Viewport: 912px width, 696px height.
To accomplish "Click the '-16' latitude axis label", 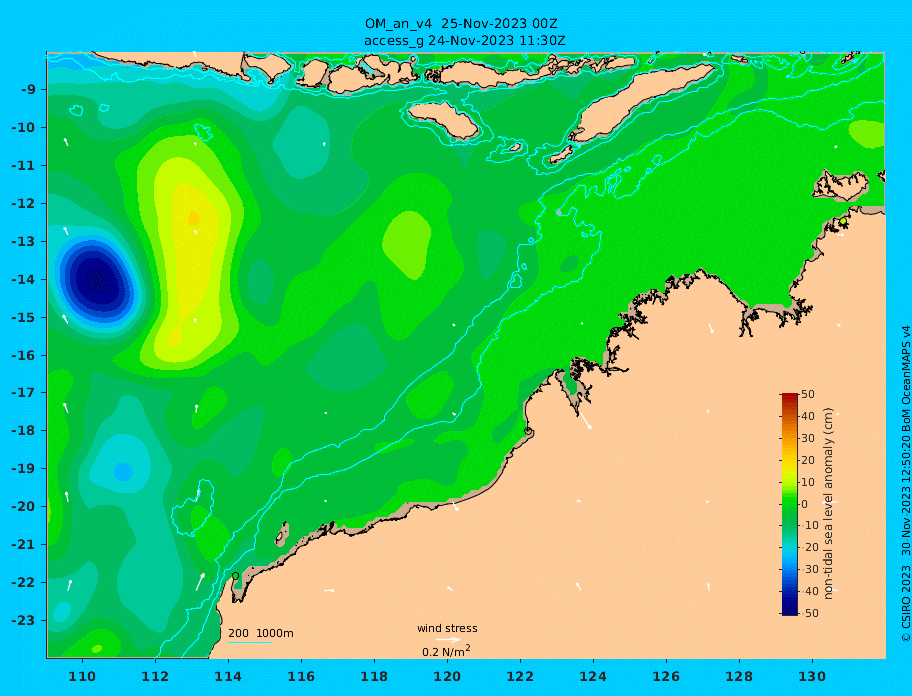I will pos(23,355).
